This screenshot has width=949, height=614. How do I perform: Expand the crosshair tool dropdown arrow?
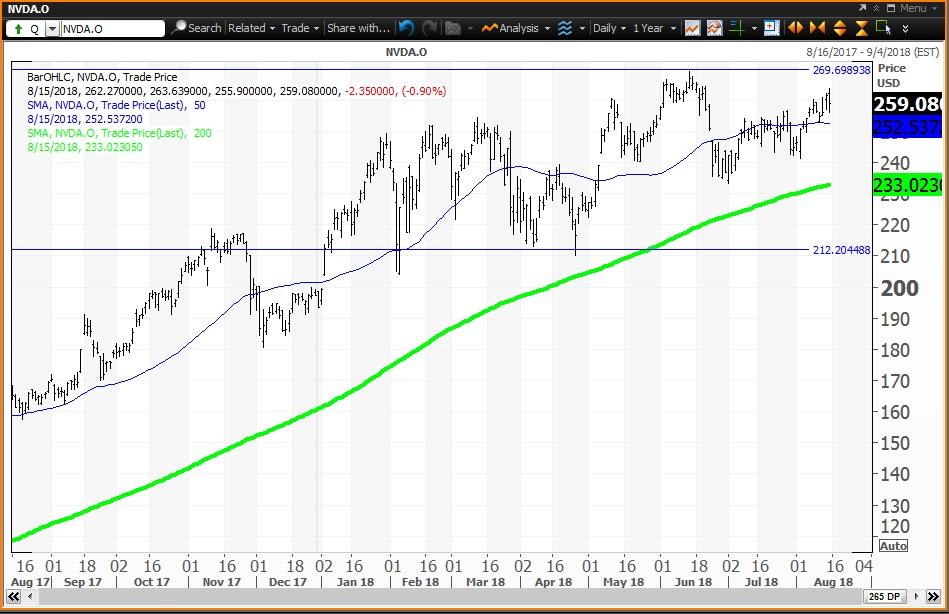tap(754, 28)
